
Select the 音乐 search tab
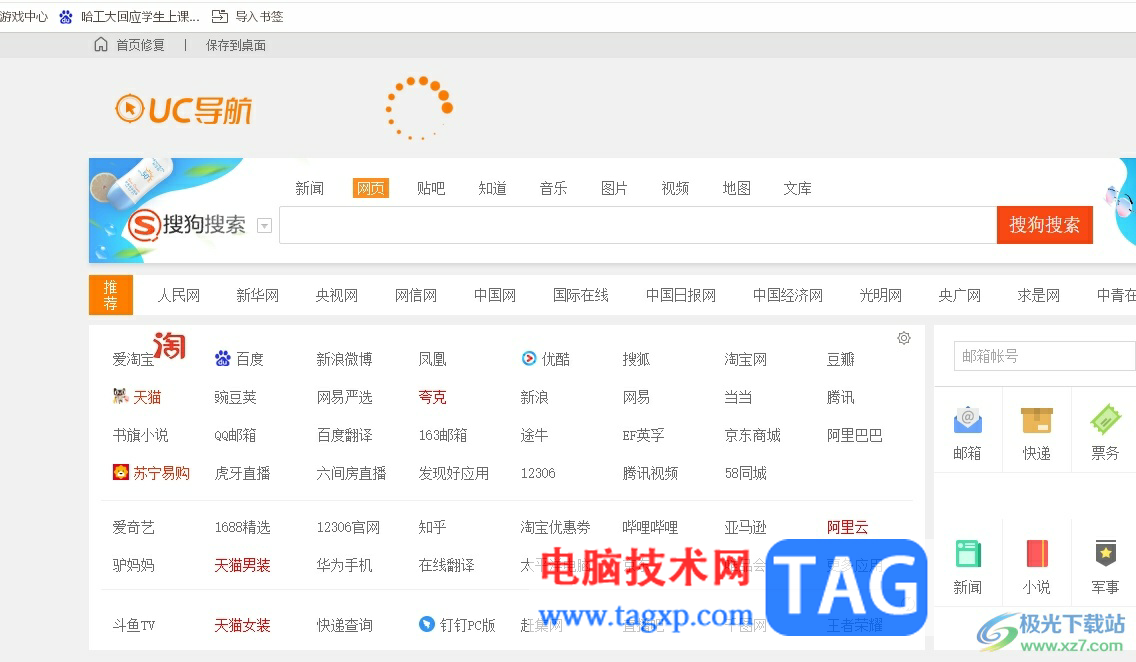[554, 188]
